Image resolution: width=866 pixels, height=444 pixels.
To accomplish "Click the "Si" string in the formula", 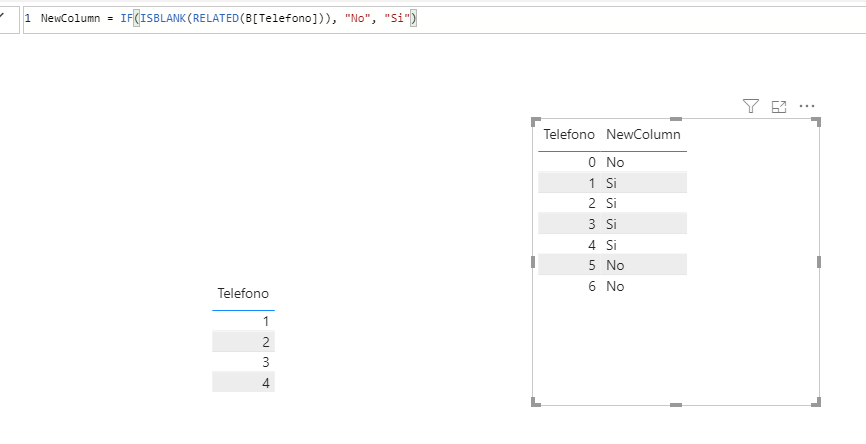I will [x=397, y=18].
